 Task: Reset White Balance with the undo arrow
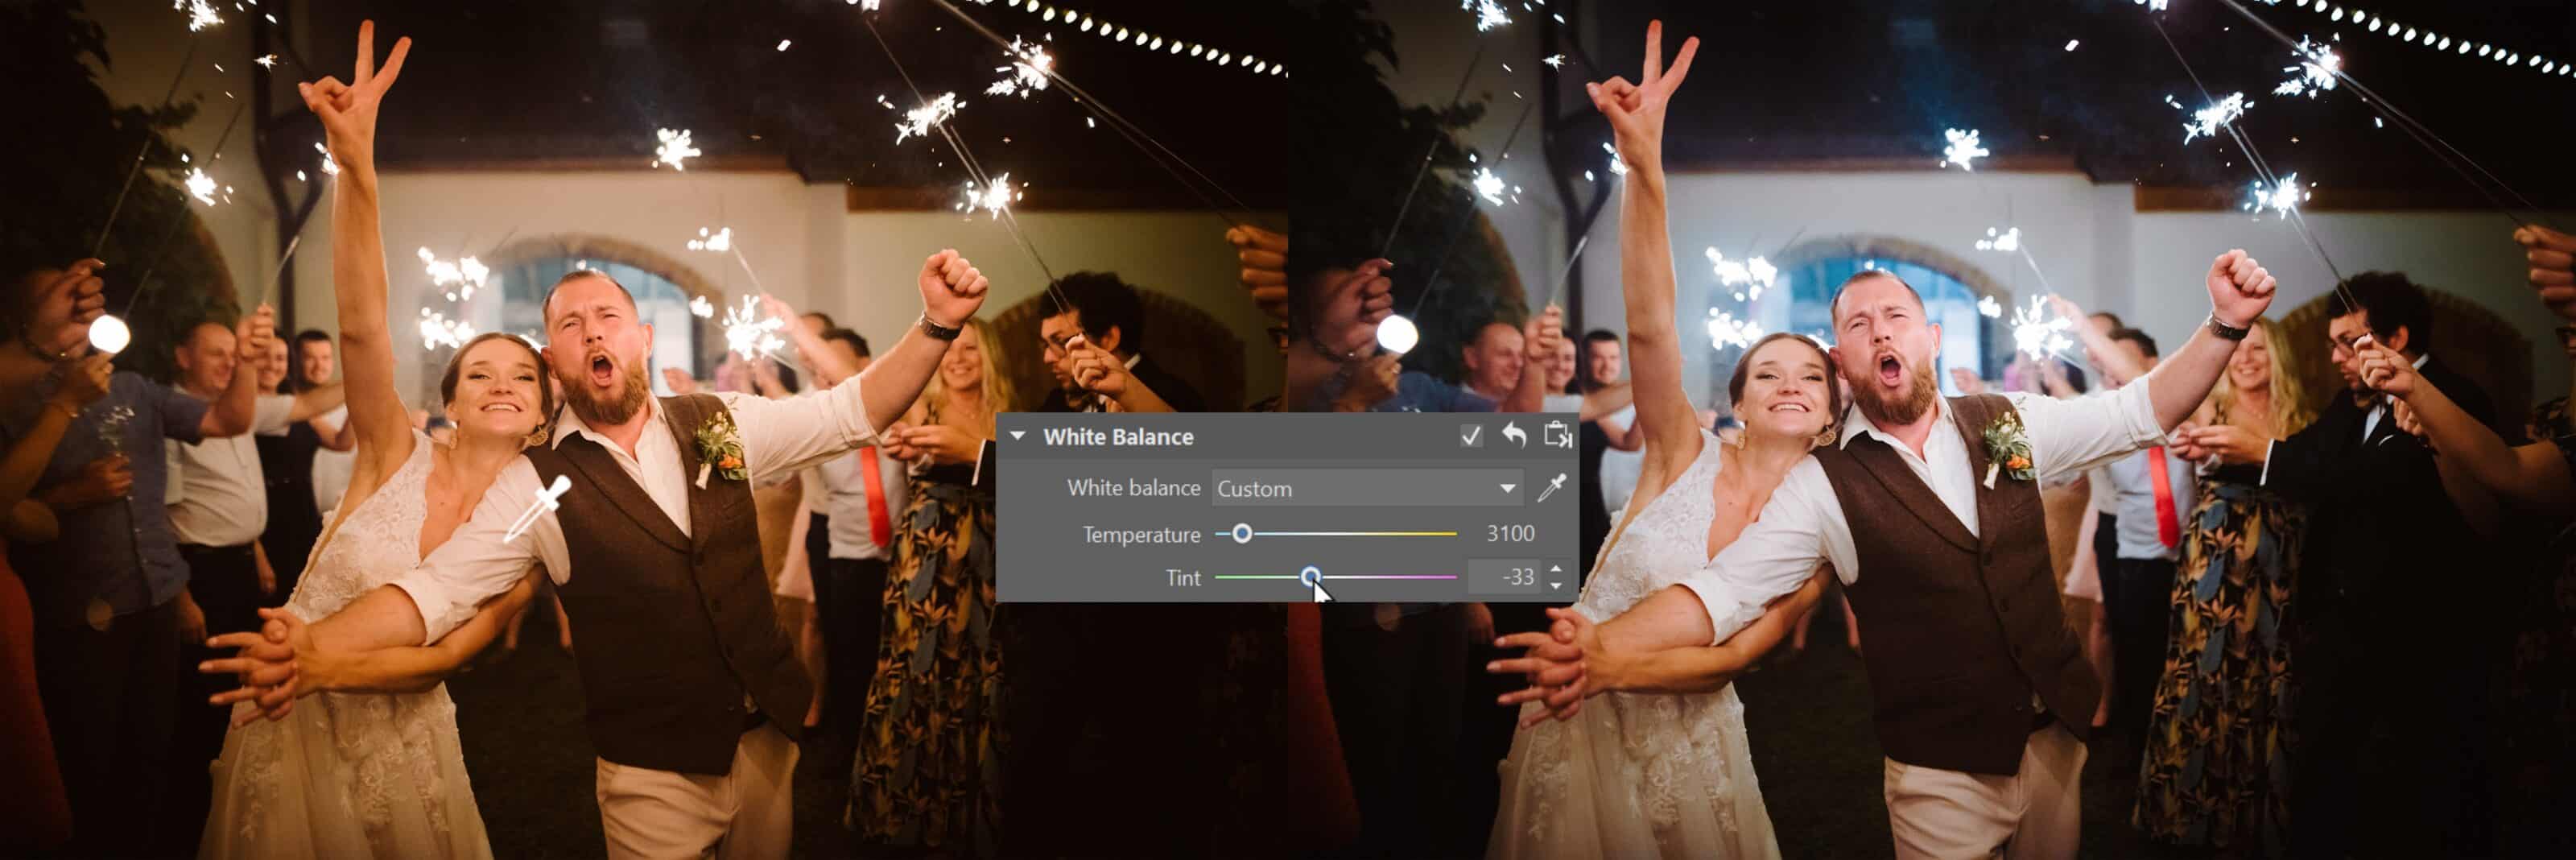(x=1514, y=435)
